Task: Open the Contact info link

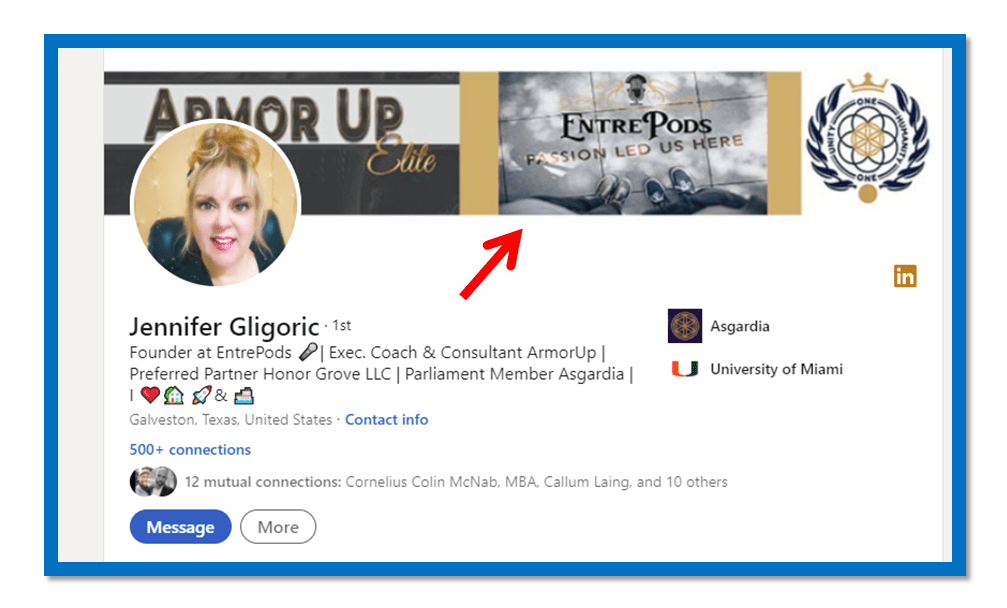Action: pyautogui.click(x=387, y=420)
